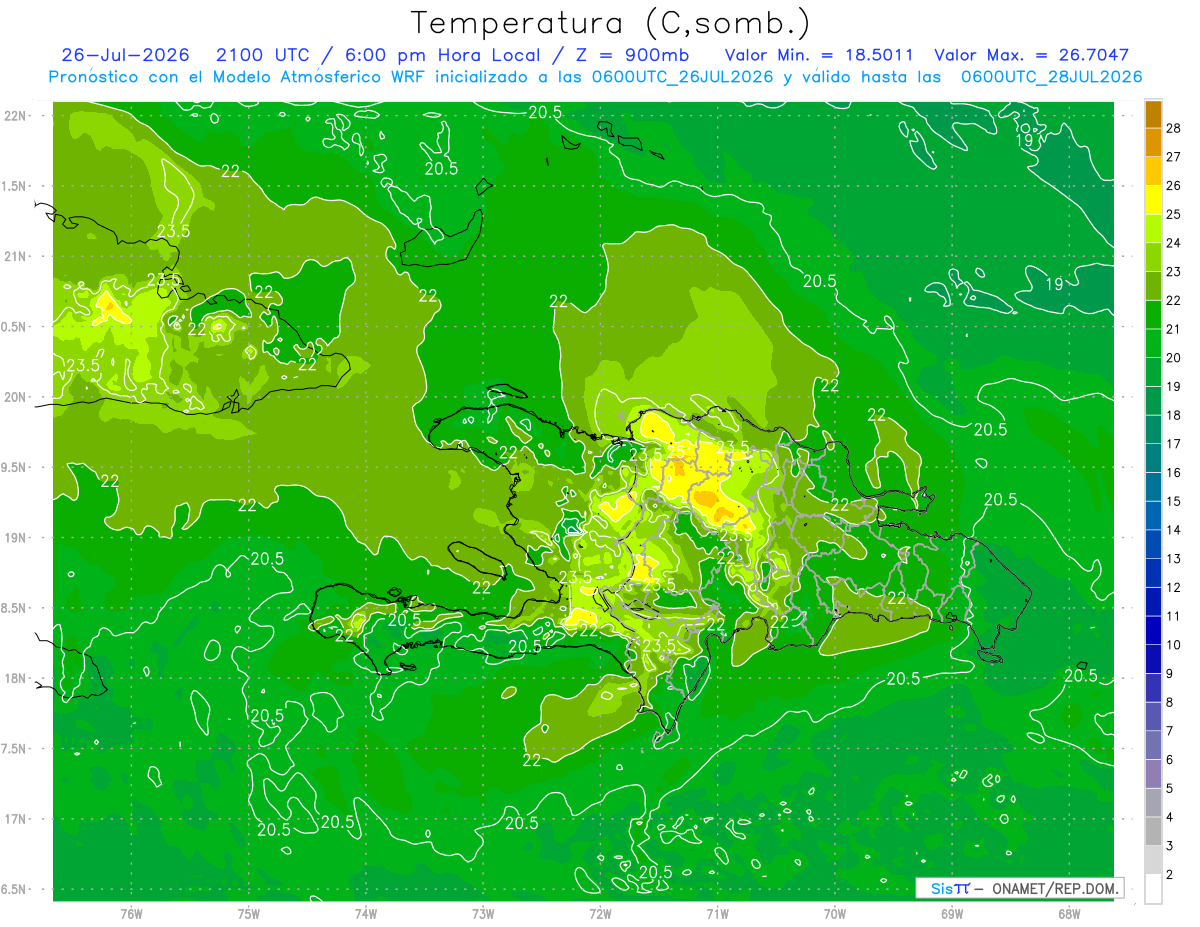The width and height of the screenshot is (1200, 927).
Task: Click the "76W" longitude axis label
Action: point(131,913)
